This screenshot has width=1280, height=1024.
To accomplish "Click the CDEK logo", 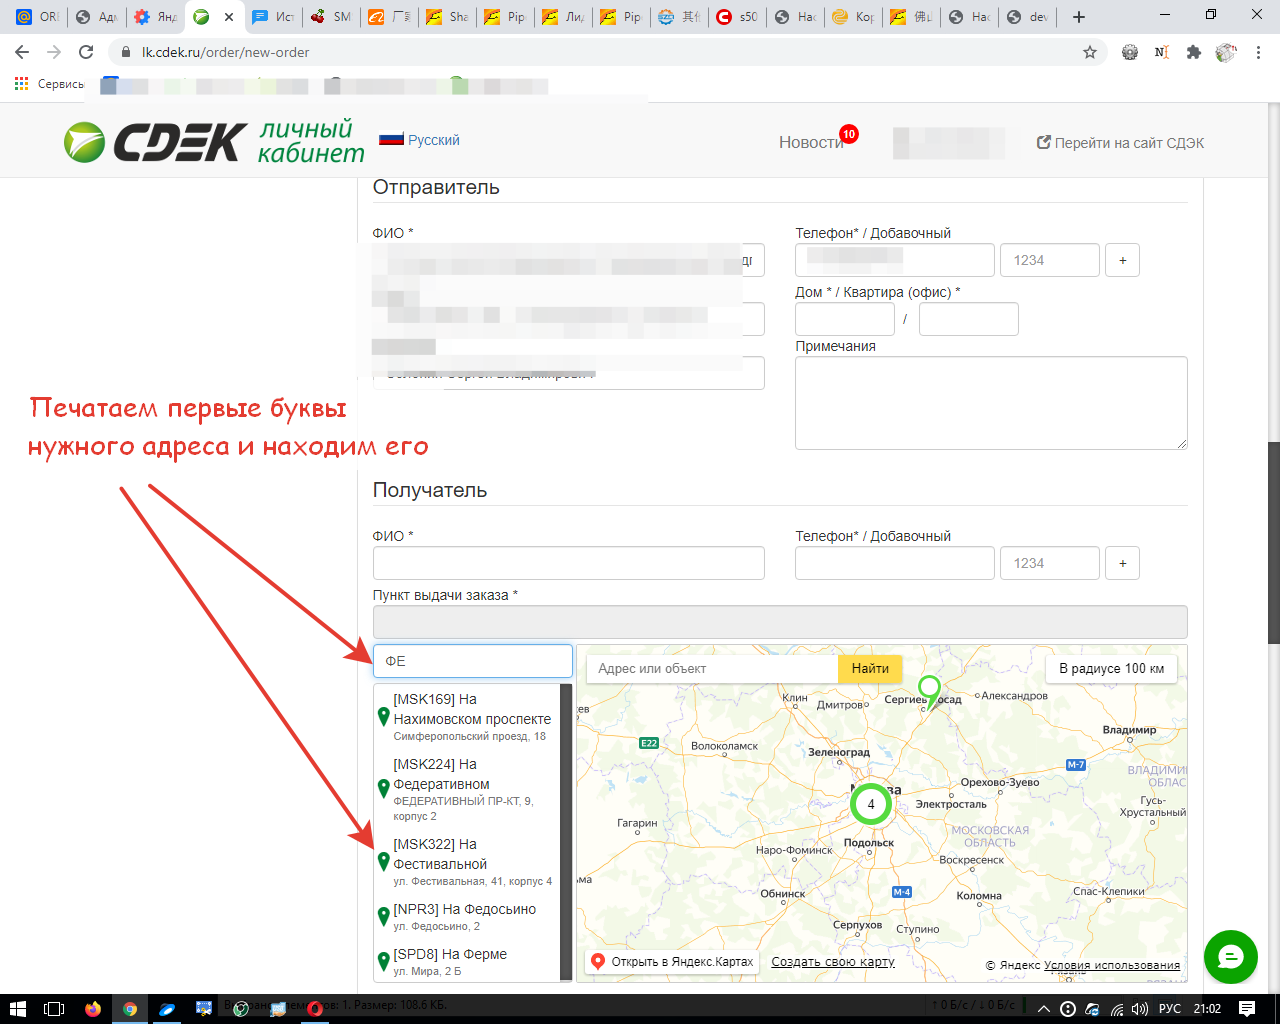I will pyautogui.click(x=155, y=142).
